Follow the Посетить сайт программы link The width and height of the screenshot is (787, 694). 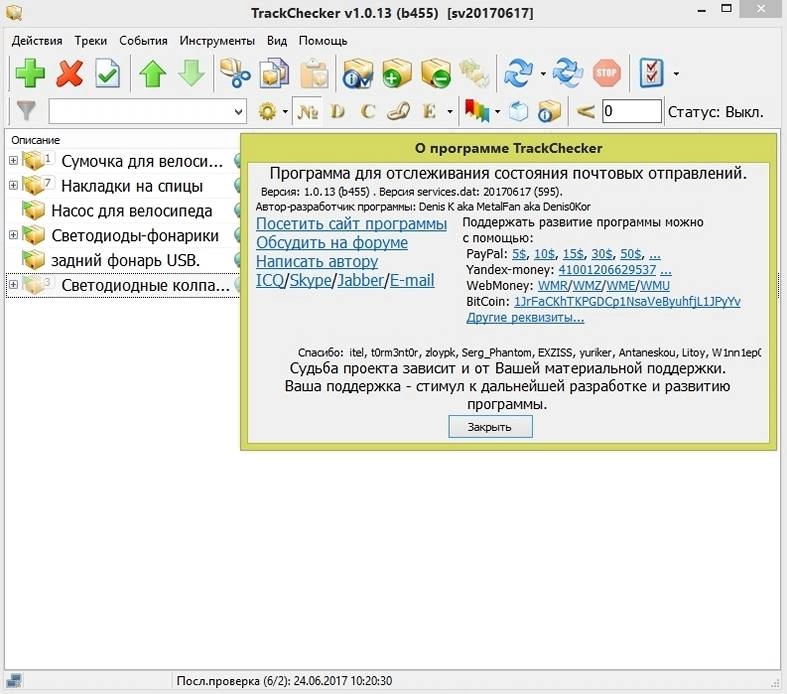pyautogui.click(x=351, y=223)
